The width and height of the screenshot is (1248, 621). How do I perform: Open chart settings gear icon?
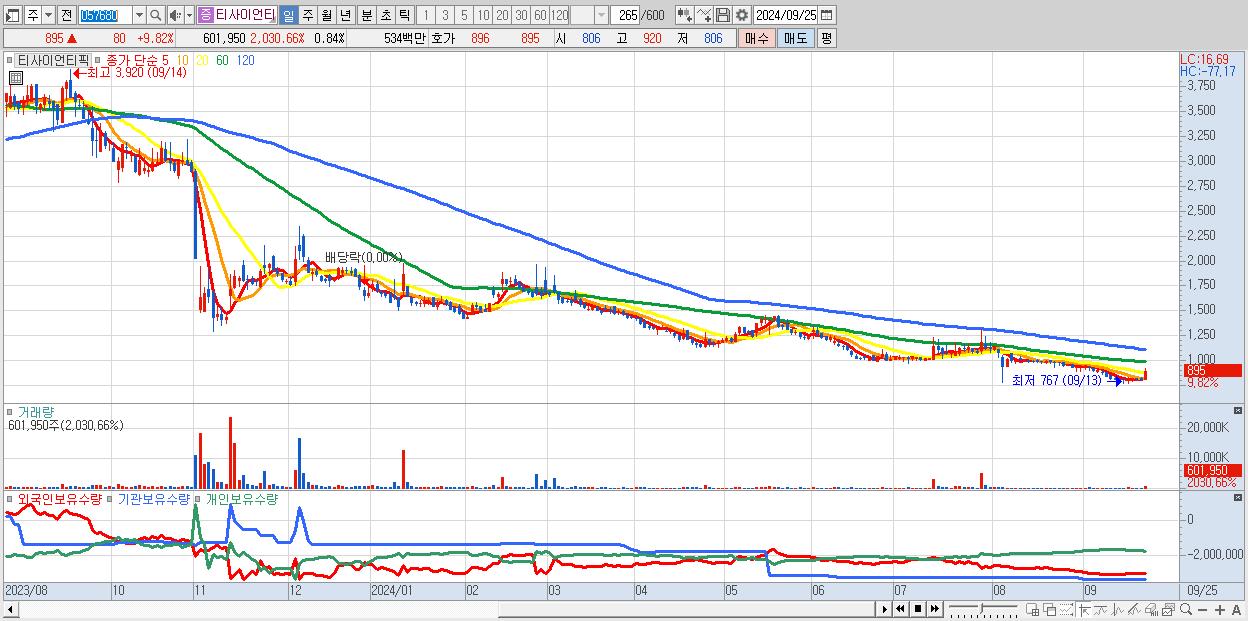(741, 15)
